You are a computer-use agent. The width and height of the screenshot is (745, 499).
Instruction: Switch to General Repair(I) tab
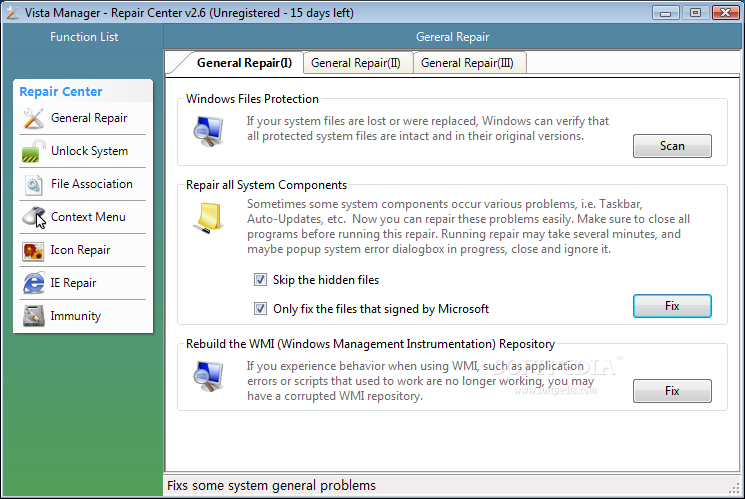pos(244,63)
